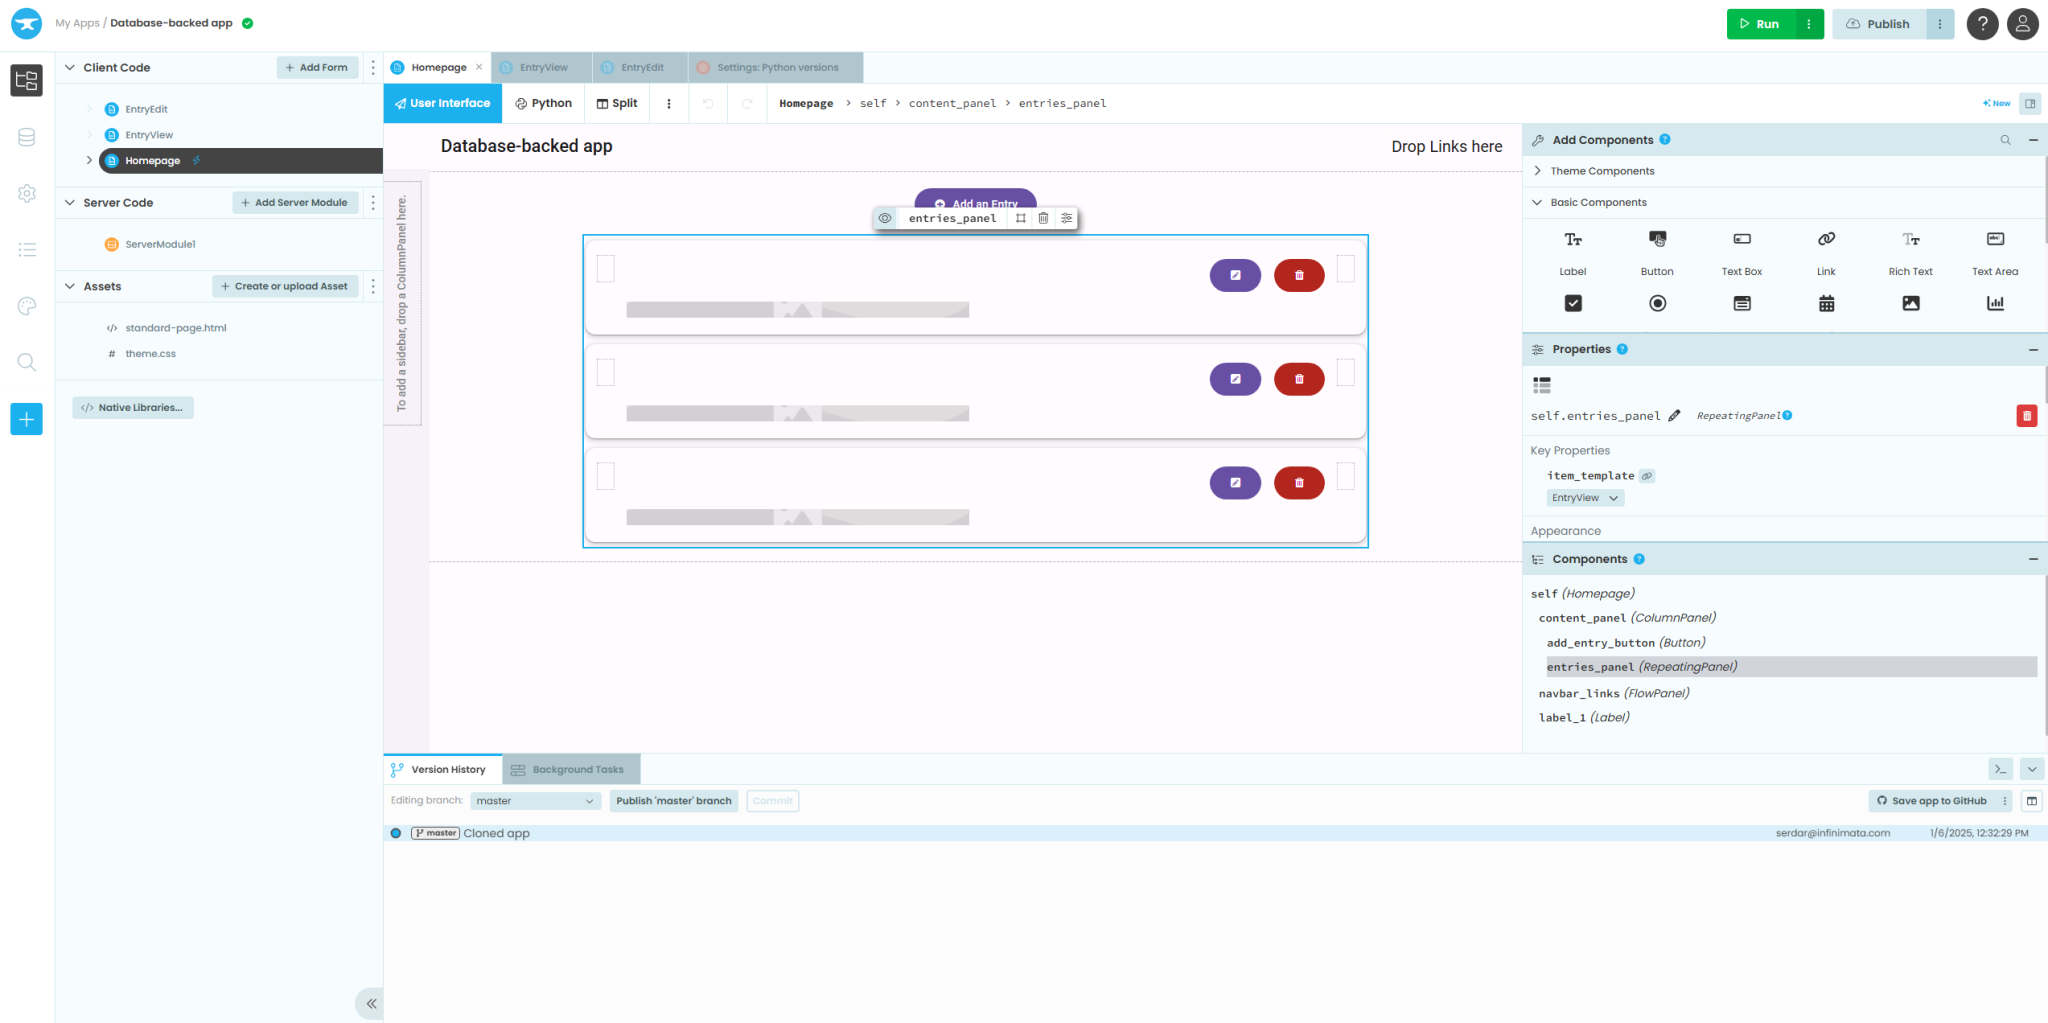2048x1023 pixels.
Task: Switch to Python code view
Action: pos(544,103)
